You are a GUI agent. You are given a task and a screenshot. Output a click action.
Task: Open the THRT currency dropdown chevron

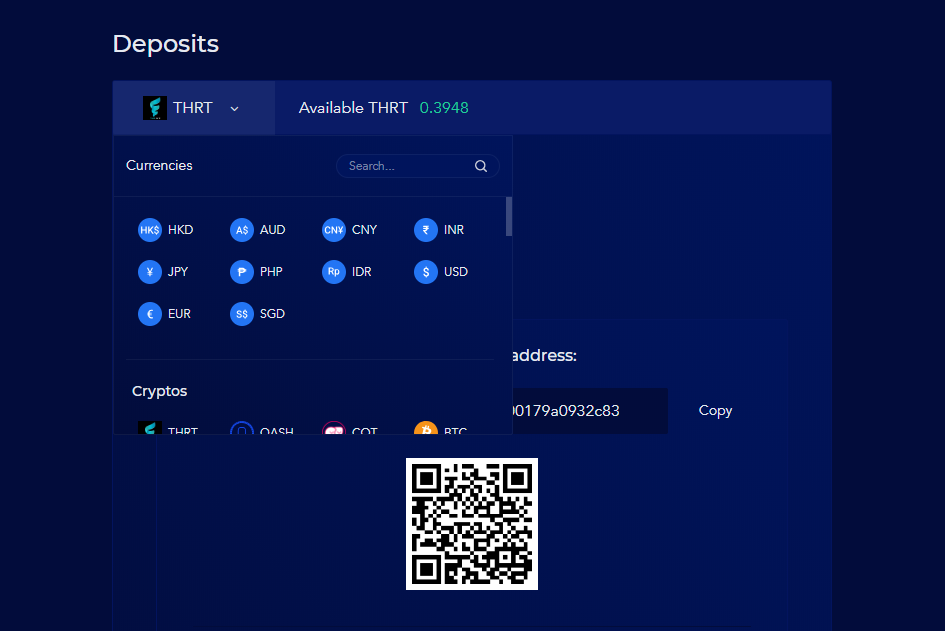pos(234,108)
